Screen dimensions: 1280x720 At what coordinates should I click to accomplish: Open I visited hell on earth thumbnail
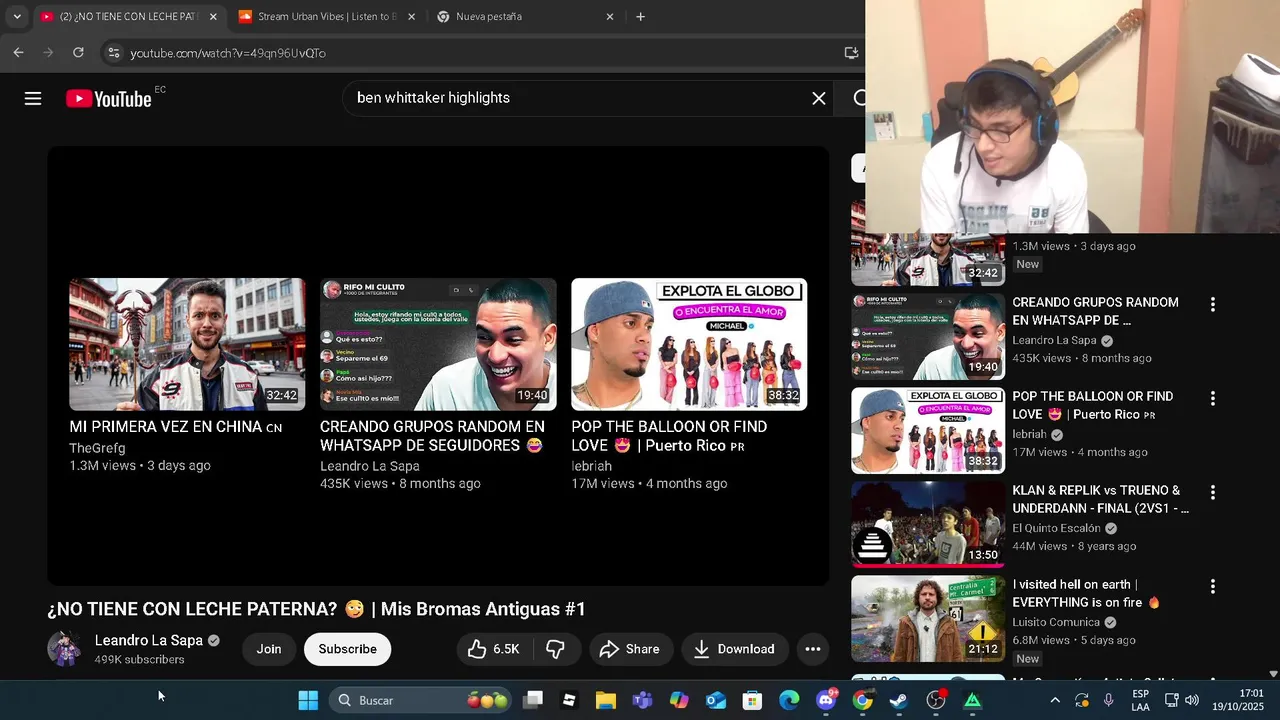click(x=928, y=618)
